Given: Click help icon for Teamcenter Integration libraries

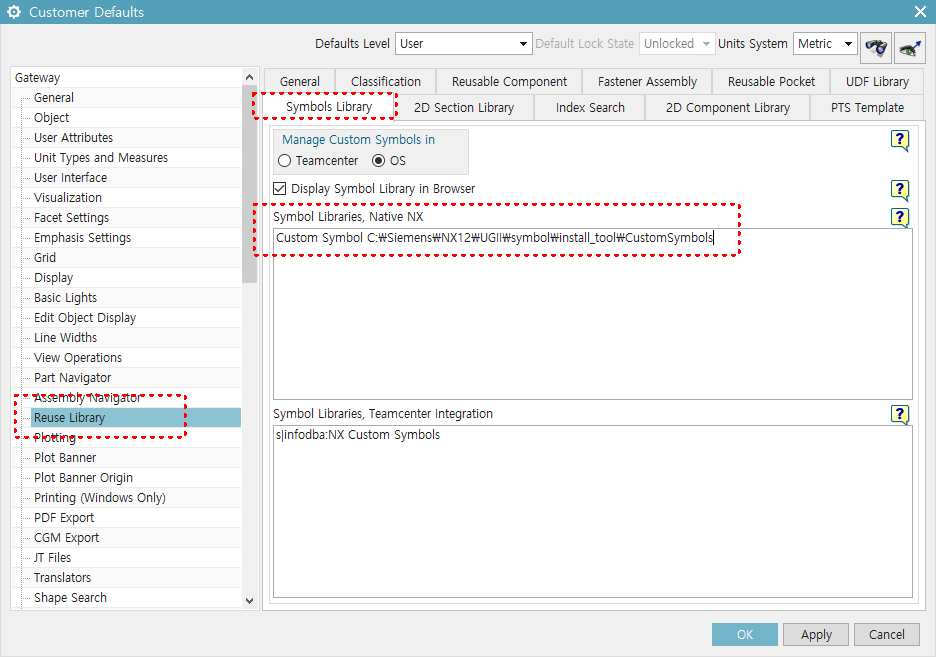Looking at the screenshot, I should coord(899,414).
